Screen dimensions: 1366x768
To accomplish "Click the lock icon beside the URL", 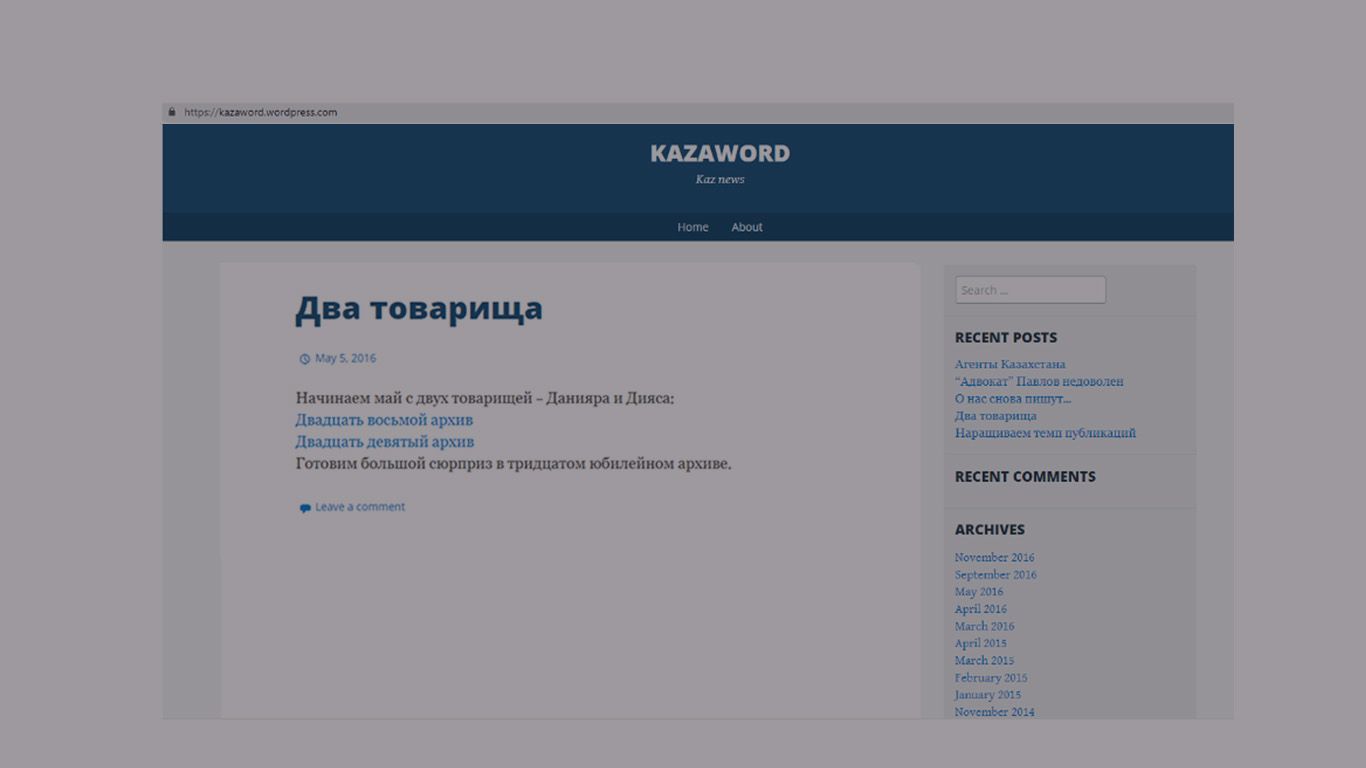I will pyautogui.click(x=172, y=112).
